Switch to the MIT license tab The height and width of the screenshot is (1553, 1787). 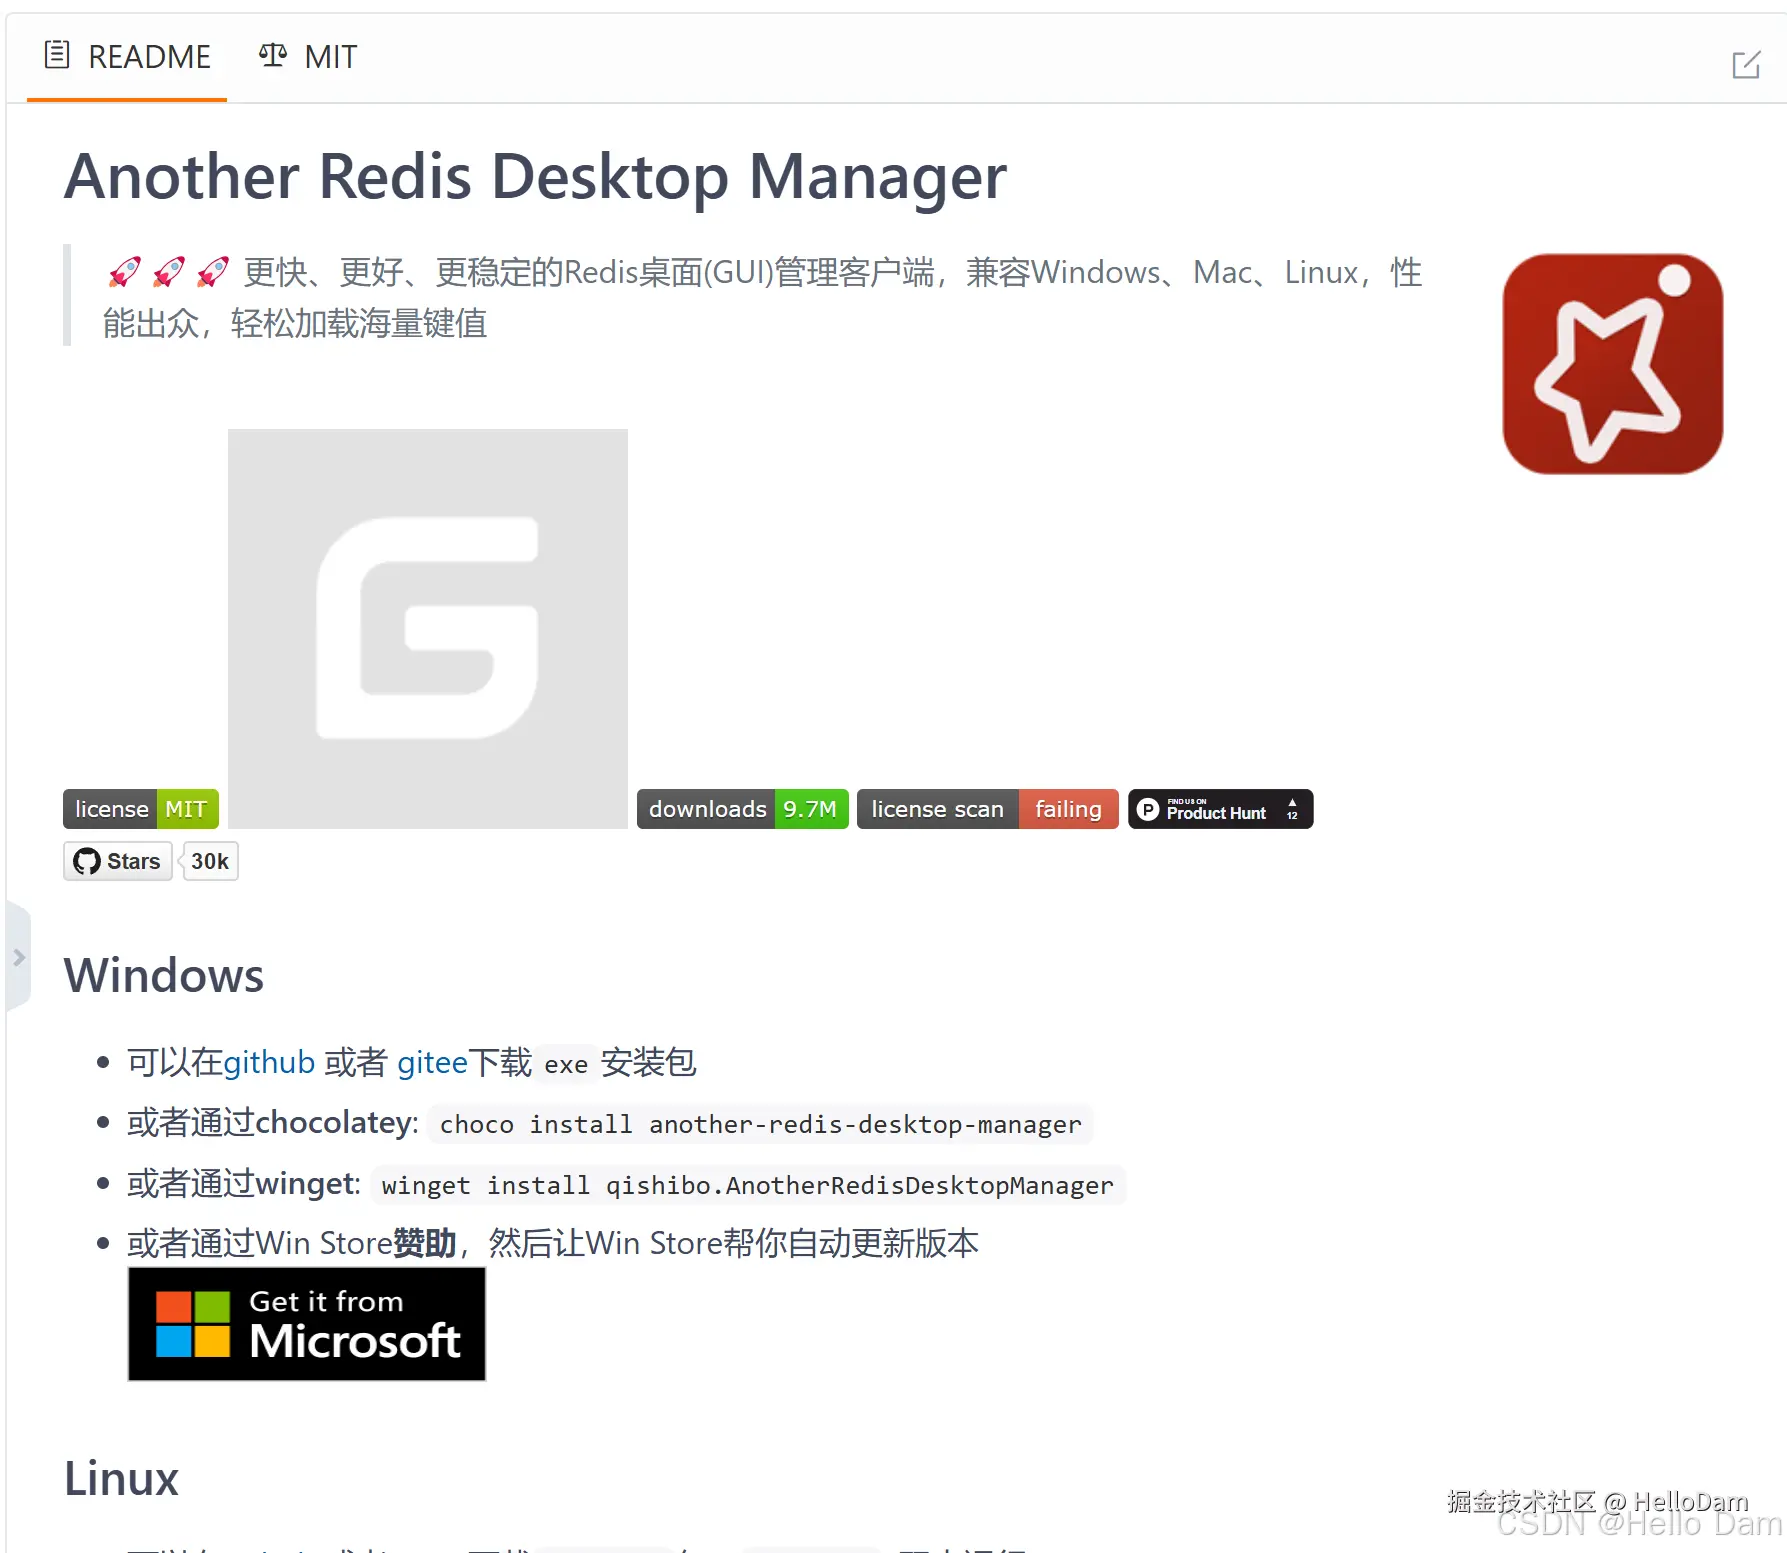coord(308,57)
